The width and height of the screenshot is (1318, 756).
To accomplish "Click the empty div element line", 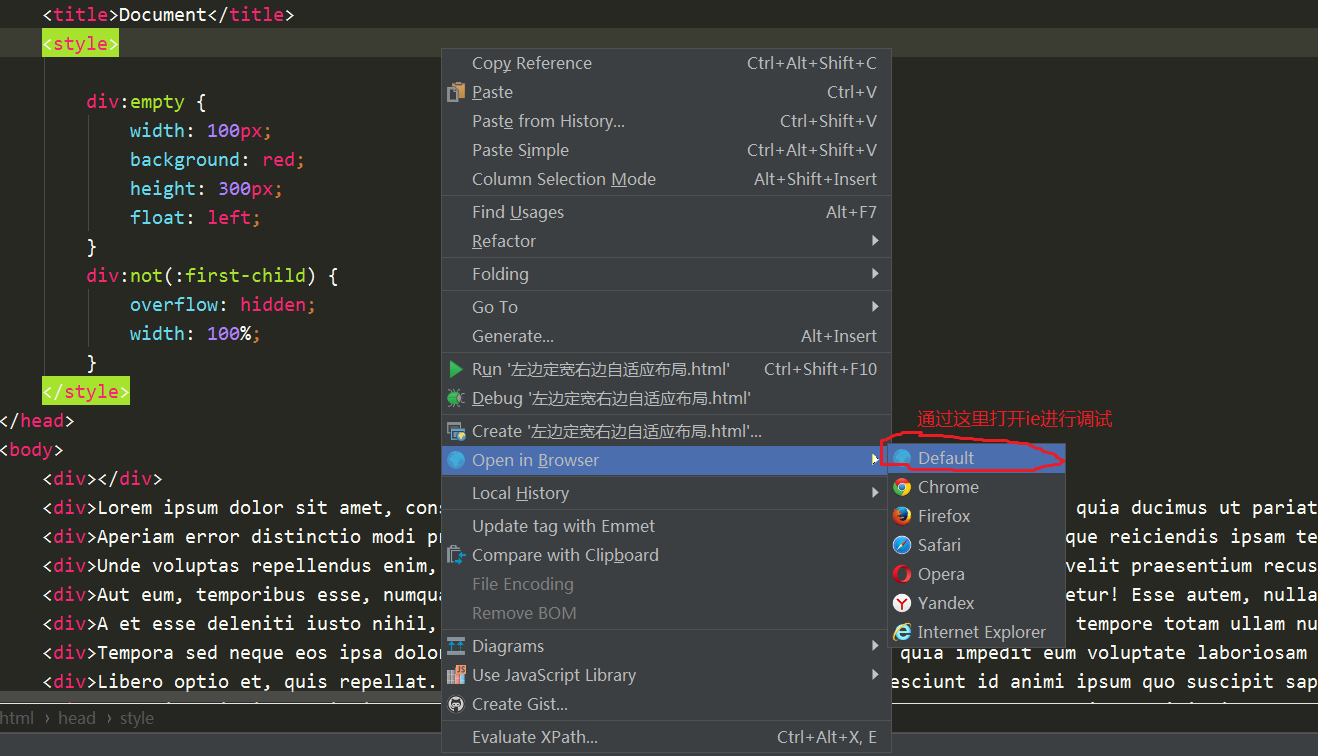I will (x=102, y=479).
